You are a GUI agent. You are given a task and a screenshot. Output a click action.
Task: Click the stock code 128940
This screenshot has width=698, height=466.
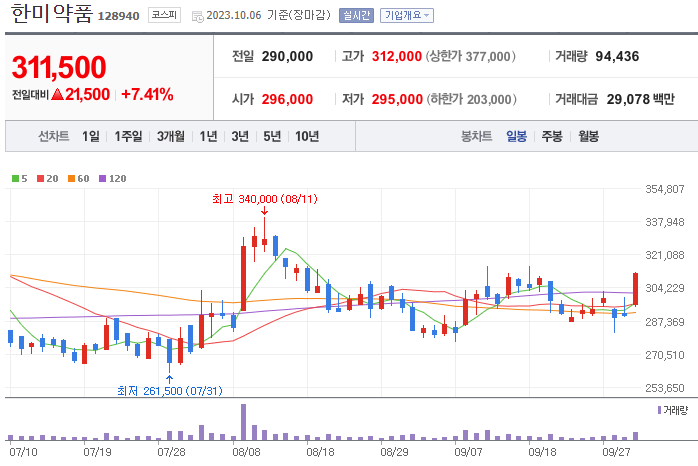click(118, 16)
